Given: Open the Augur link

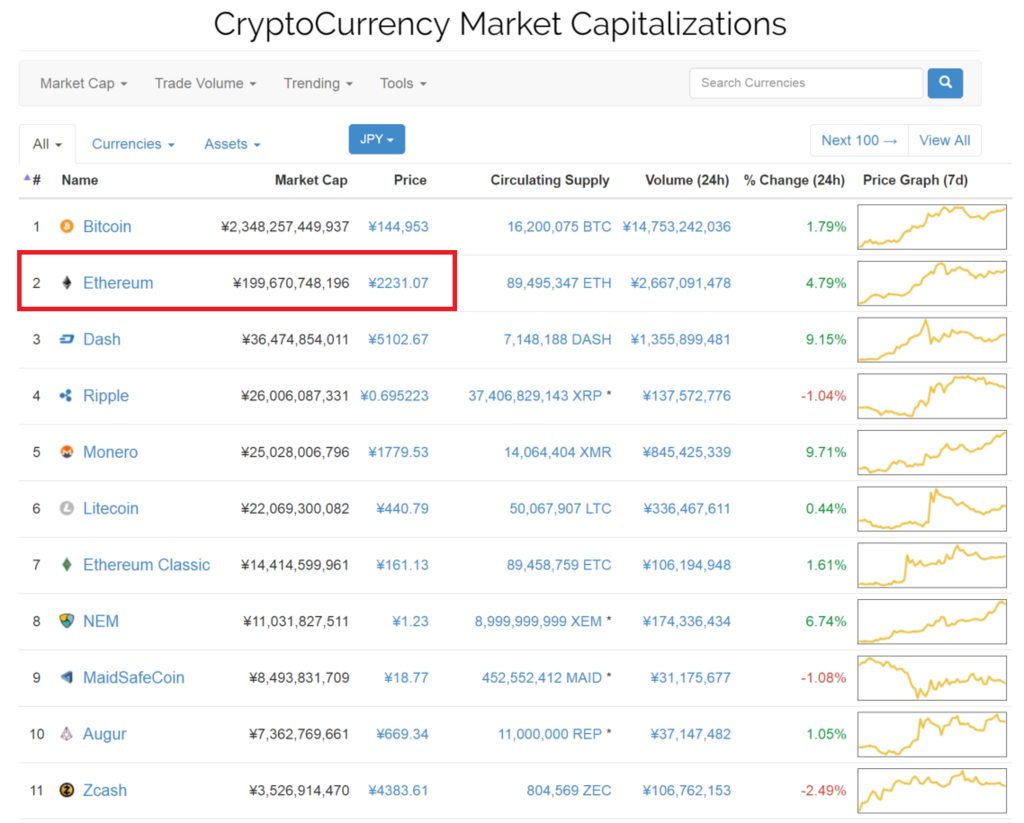Looking at the screenshot, I should pyautogui.click(x=104, y=734).
